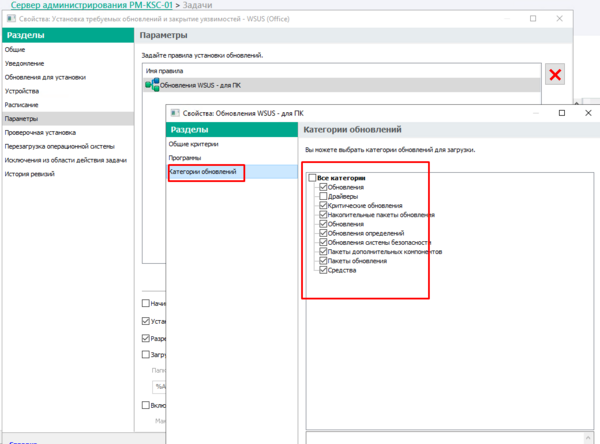Uncheck Обновления checkbox above Обновления определений

(x=323, y=224)
